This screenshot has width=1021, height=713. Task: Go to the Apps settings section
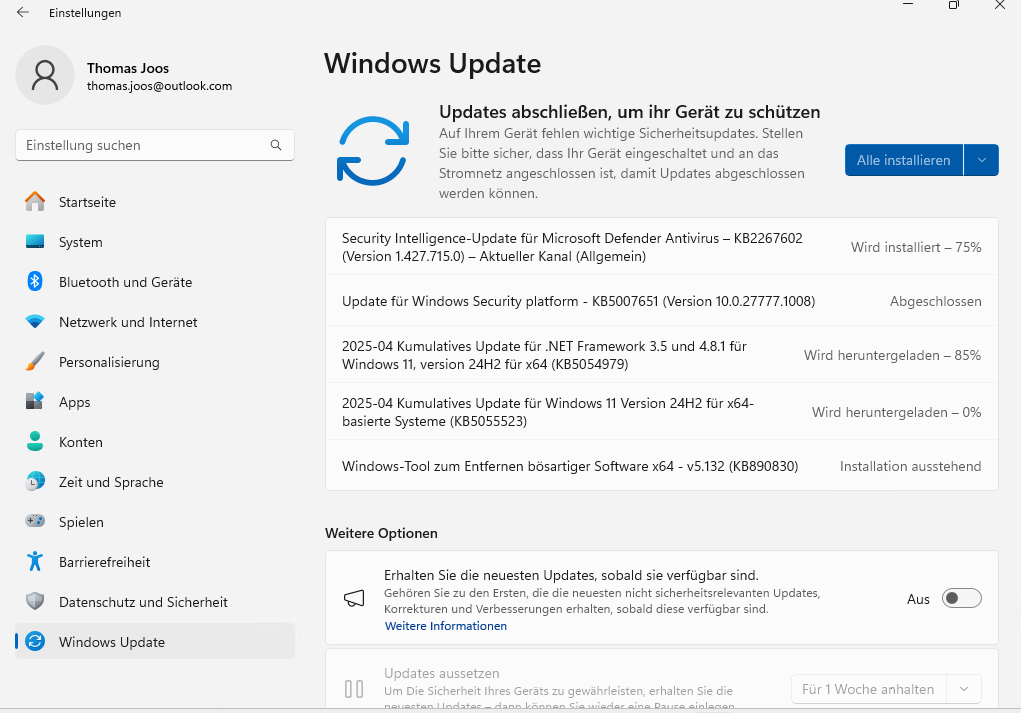(x=74, y=402)
